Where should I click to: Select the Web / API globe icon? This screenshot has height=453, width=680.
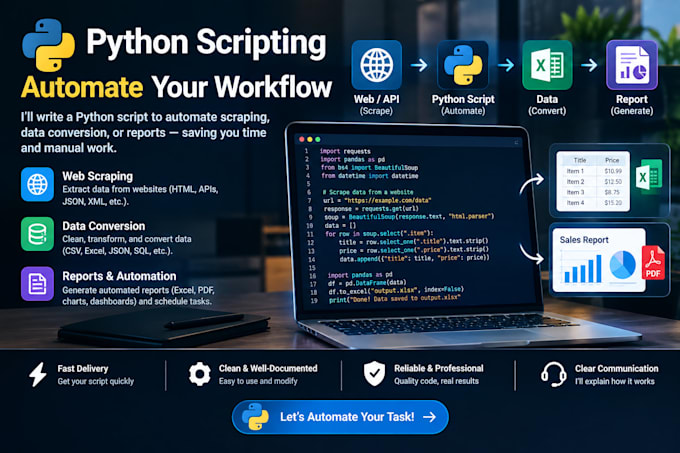[x=376, y=65]
